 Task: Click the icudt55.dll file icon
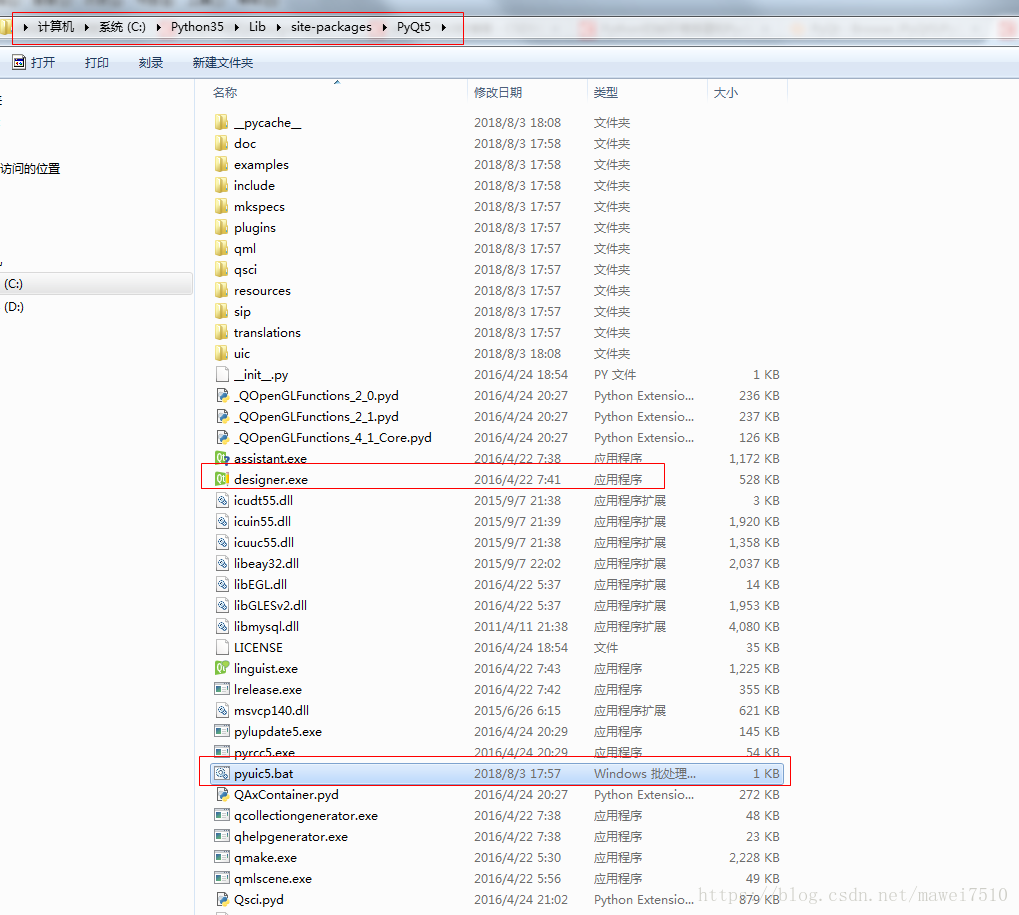point(222,500)
